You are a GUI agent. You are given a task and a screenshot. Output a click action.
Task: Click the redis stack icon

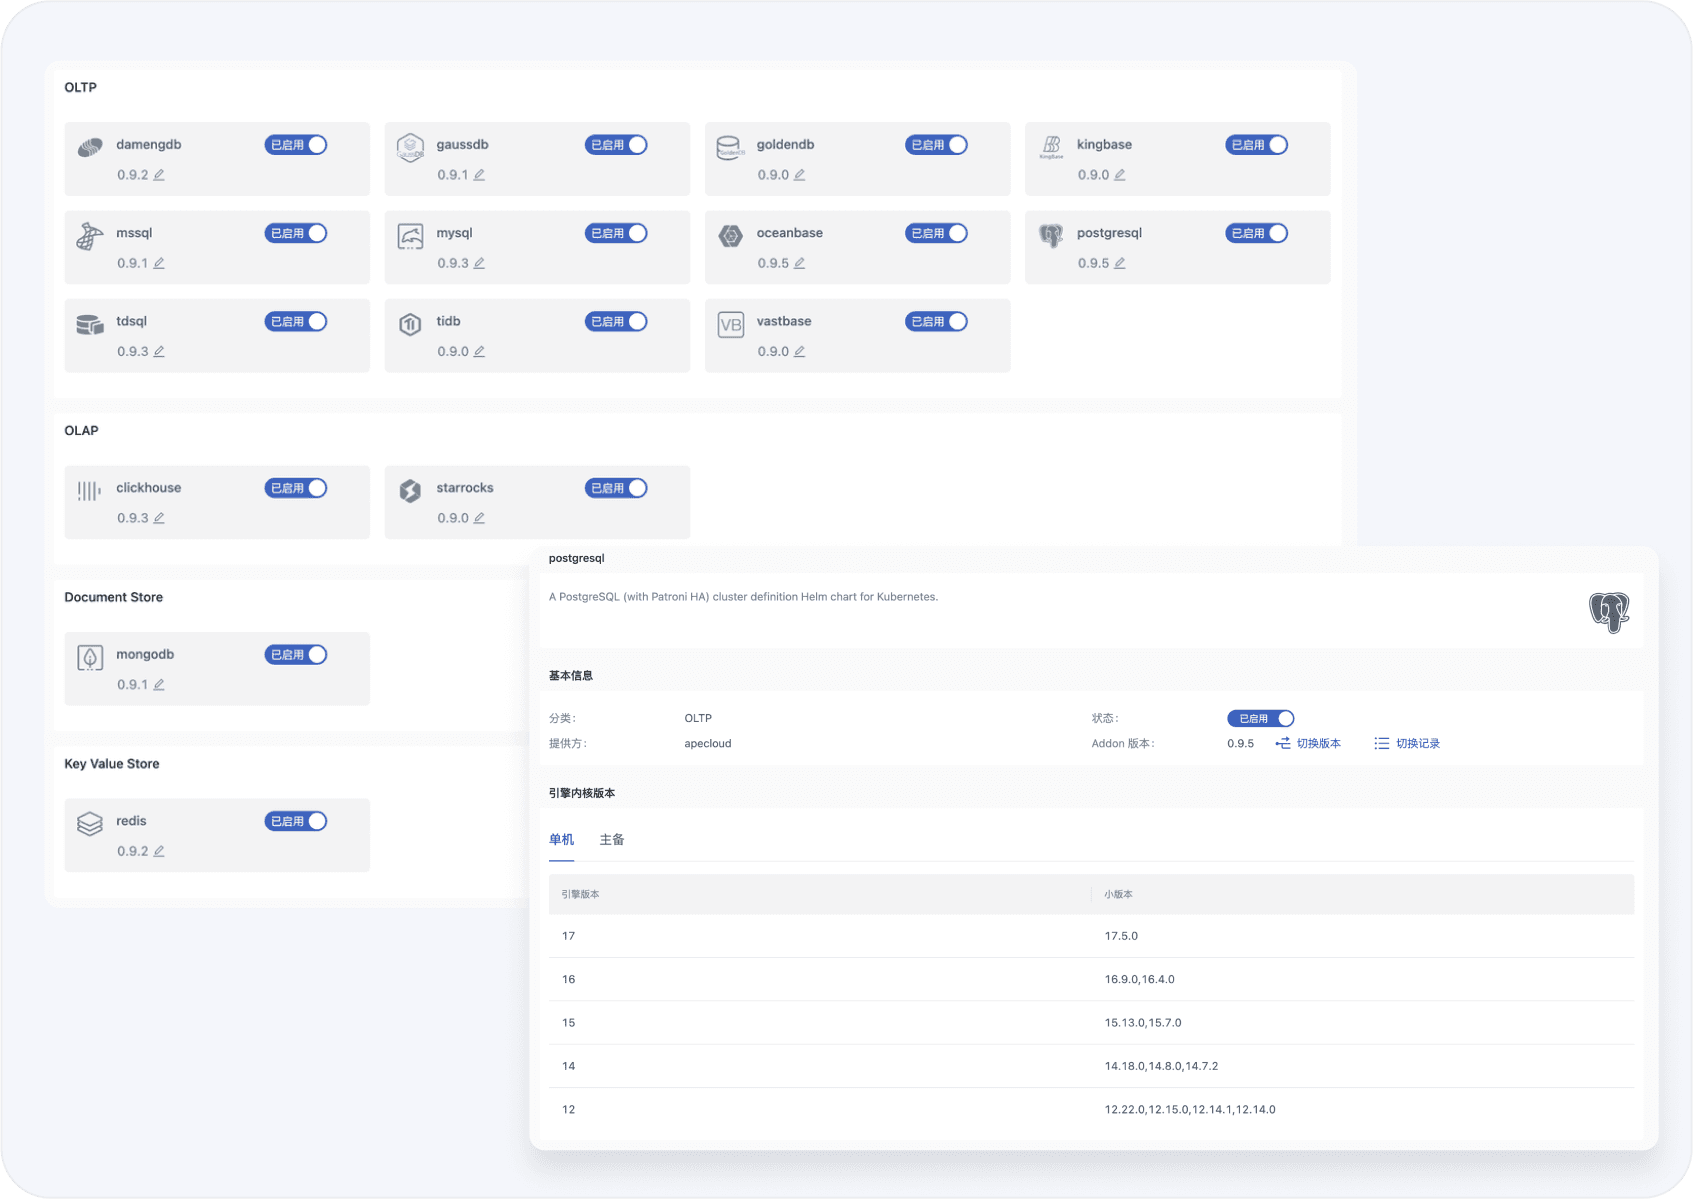[x=90, y=824]
